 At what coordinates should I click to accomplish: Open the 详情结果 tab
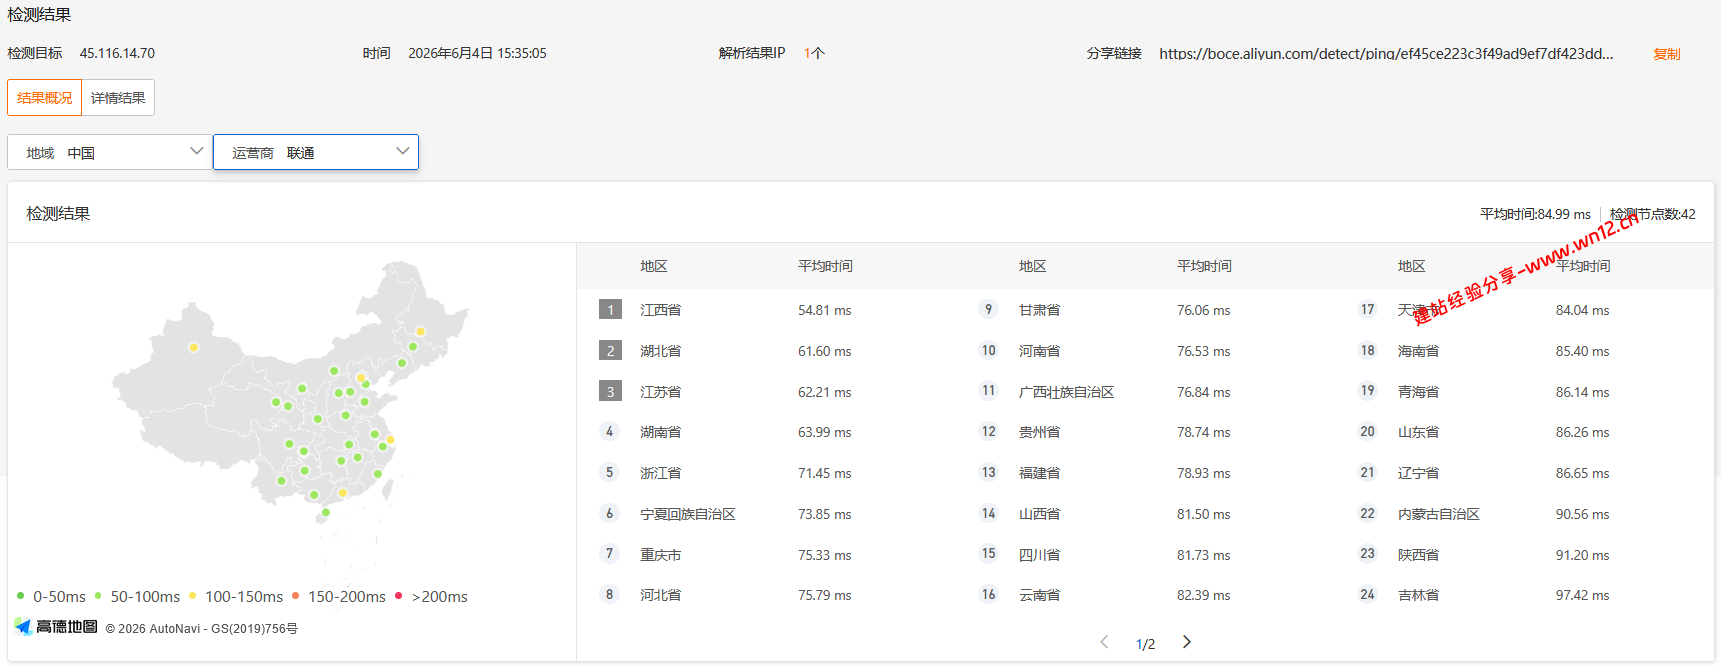click(x=118, y=98)
